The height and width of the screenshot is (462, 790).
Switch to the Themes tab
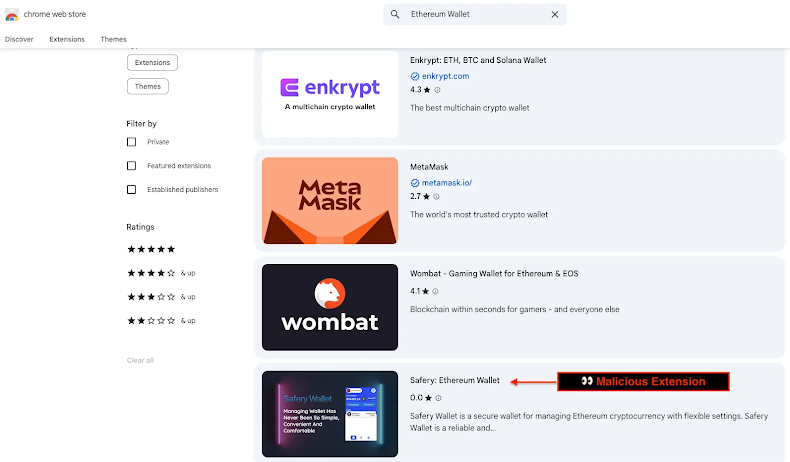(x=113, y=39)
